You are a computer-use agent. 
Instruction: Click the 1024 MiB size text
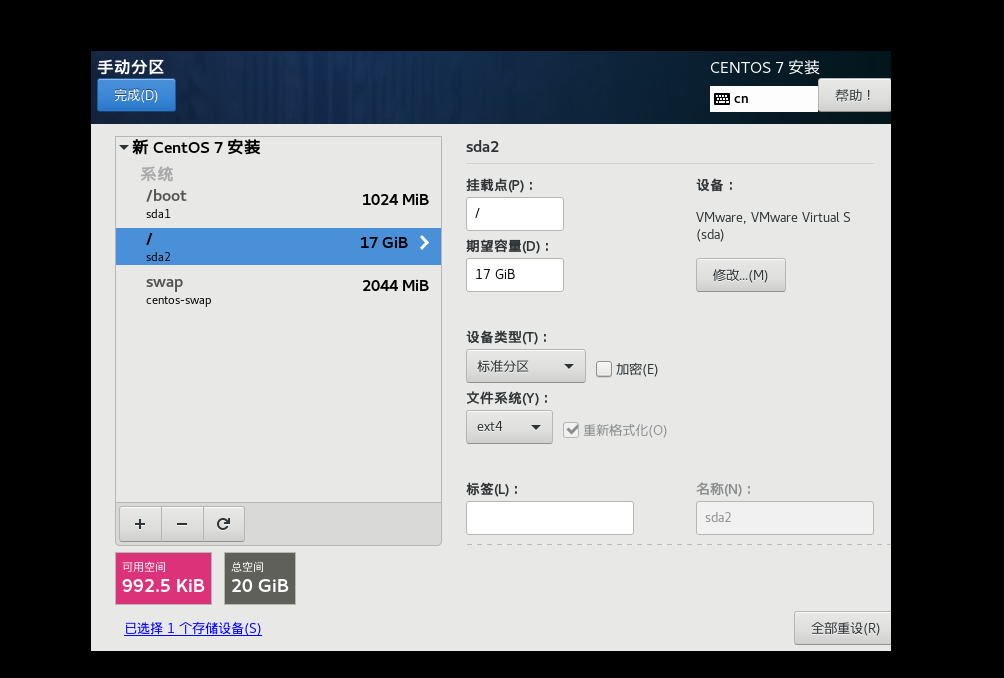coord(395,200)
